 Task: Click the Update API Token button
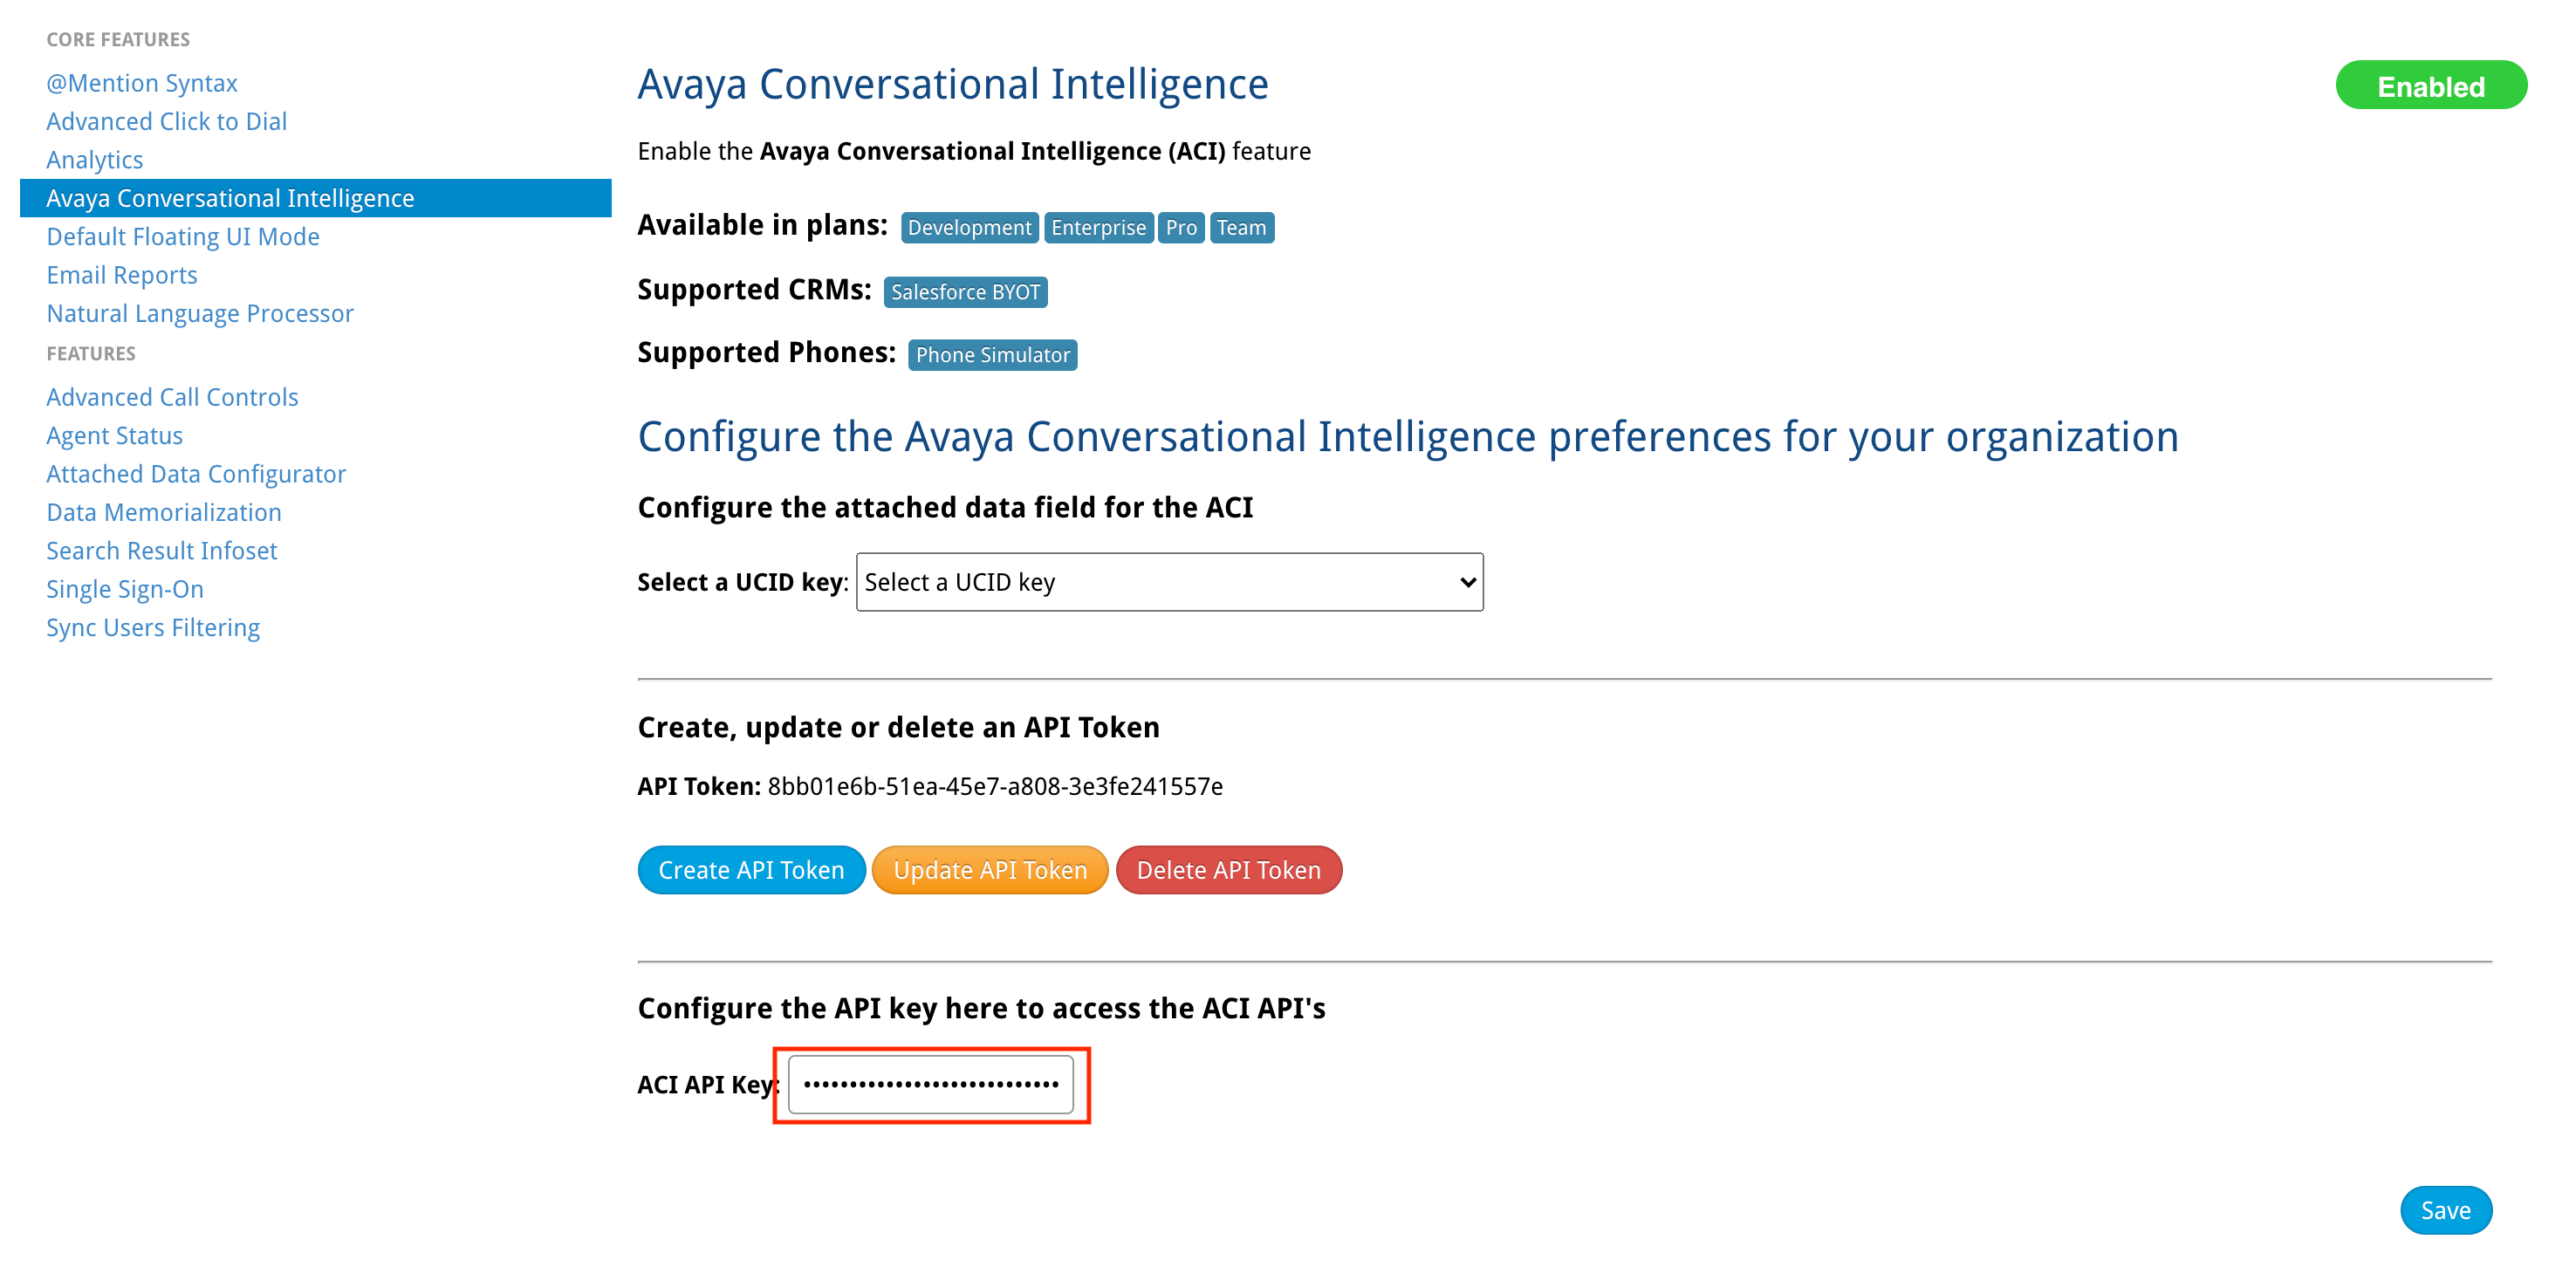click(x=990, y=870)
